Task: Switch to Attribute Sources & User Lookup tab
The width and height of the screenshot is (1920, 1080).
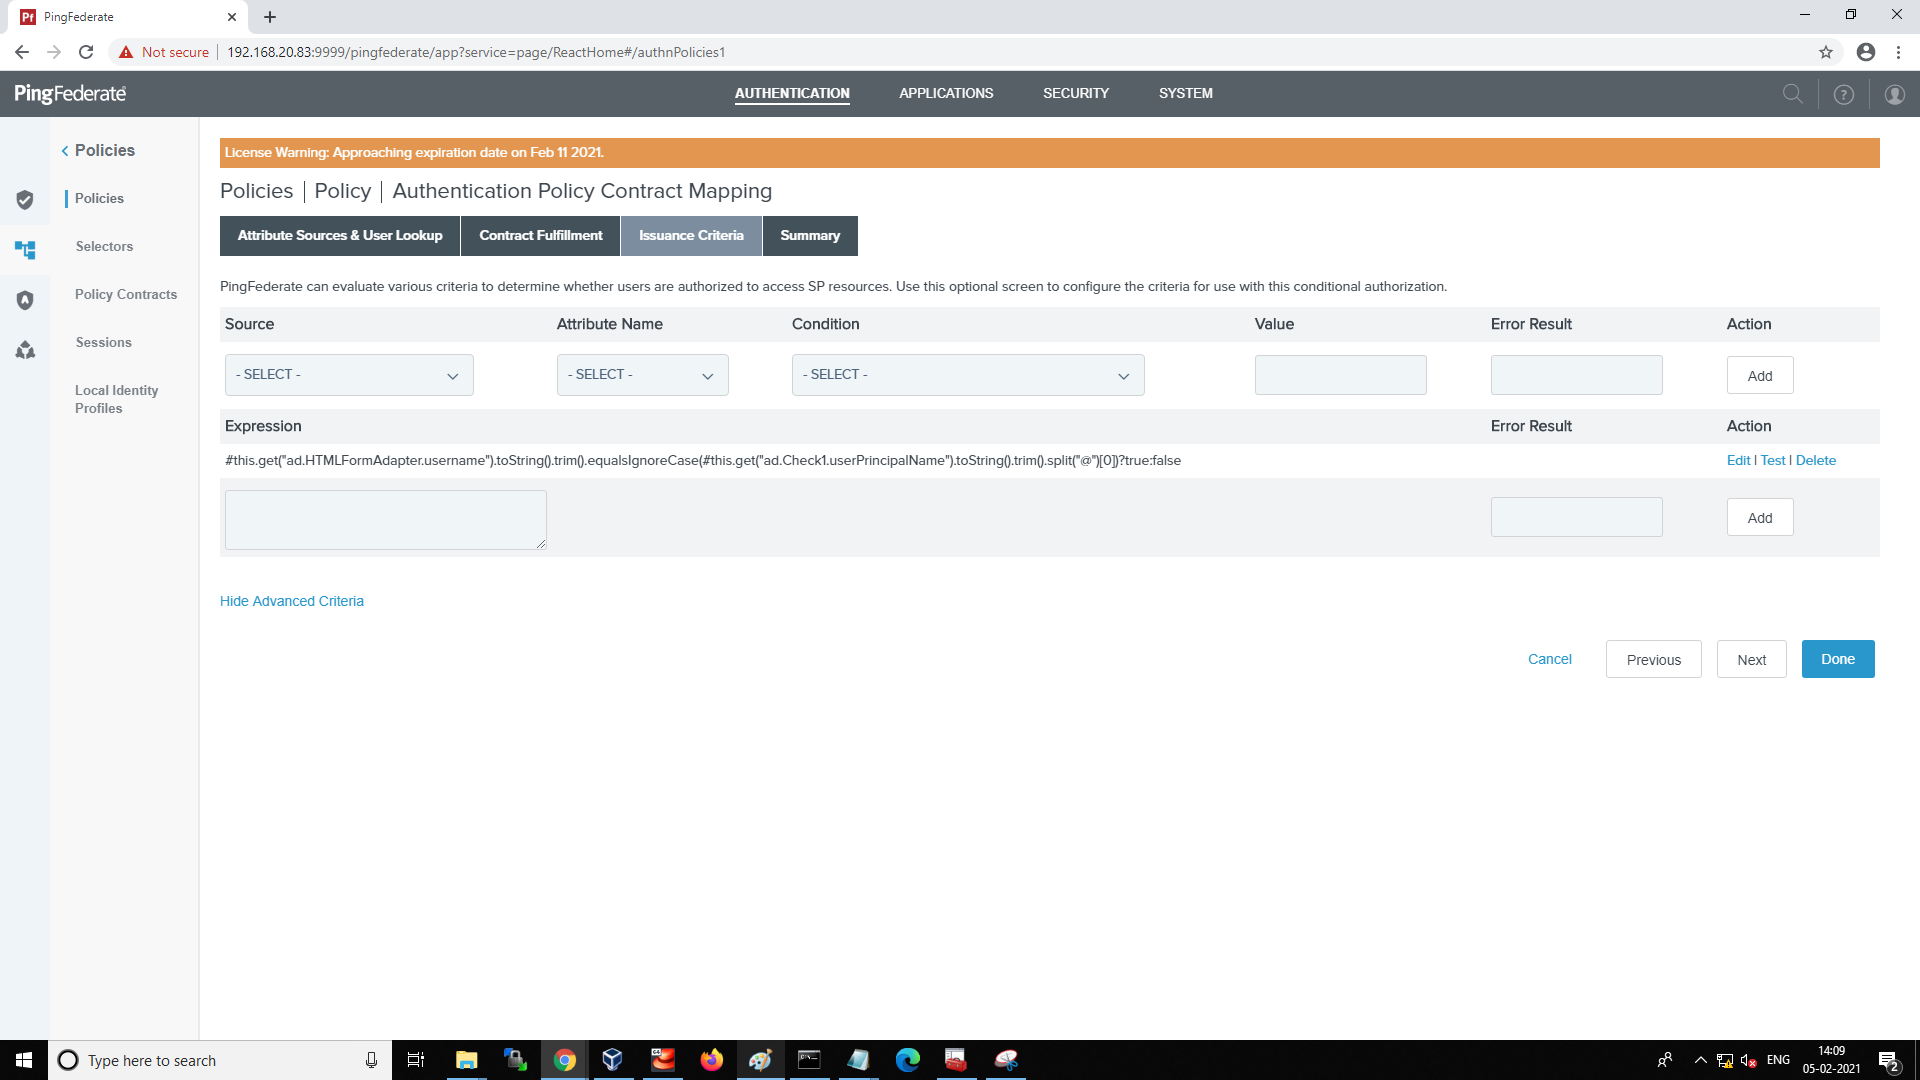Action: click(340, 236)
